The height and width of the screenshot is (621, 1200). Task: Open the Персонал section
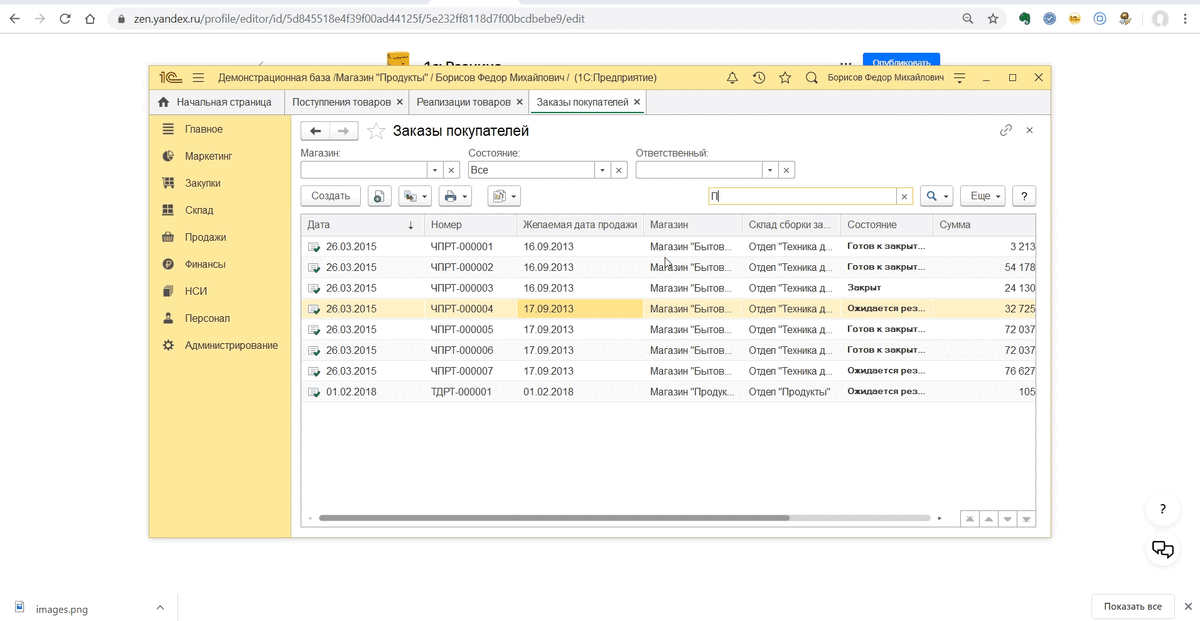207,318
